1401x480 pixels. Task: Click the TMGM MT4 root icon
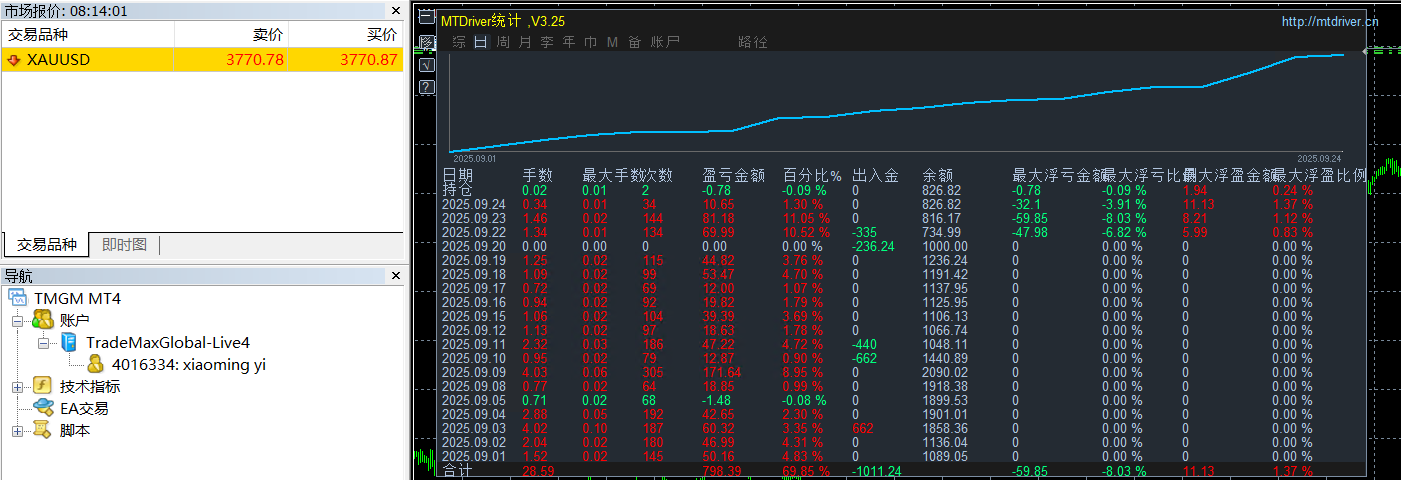click(x=20, y=298)
